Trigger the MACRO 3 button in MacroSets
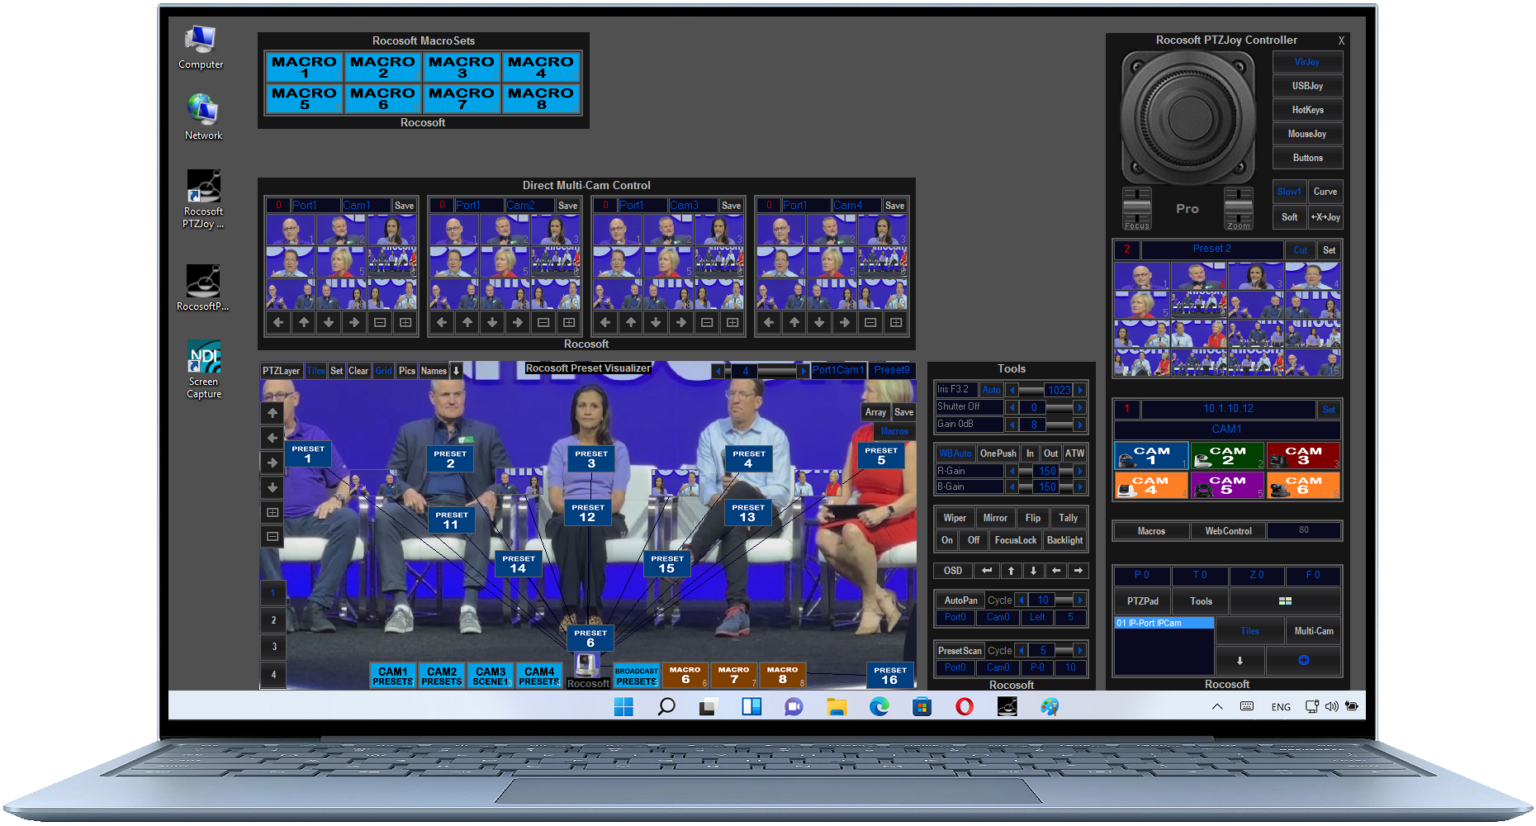The image size is (1536, 826). coord(461,67)
